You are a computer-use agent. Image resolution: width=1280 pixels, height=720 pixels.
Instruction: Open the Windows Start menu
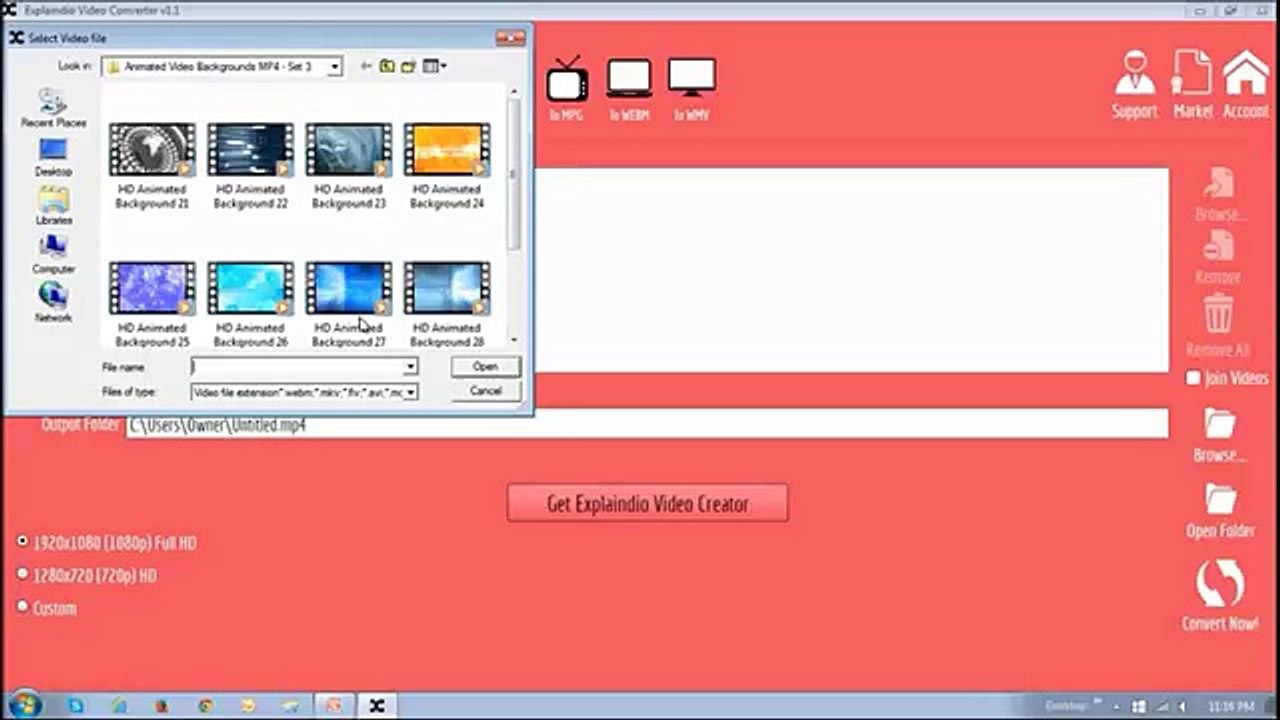tap(25, 704)
